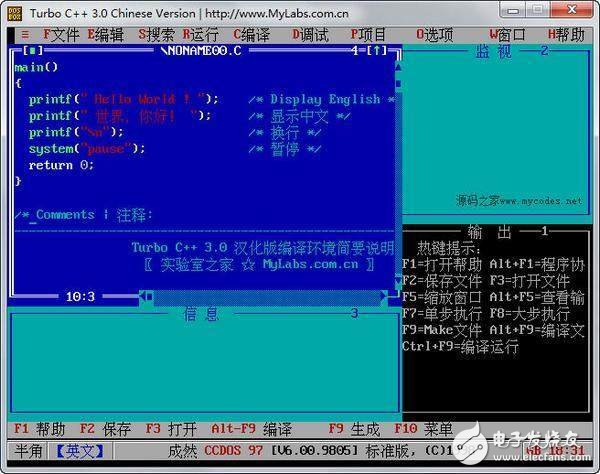Click F1 帮助 in the status line
Image resolution: width=600 pixels, height=474 pixels.
(x=39, y=429)
